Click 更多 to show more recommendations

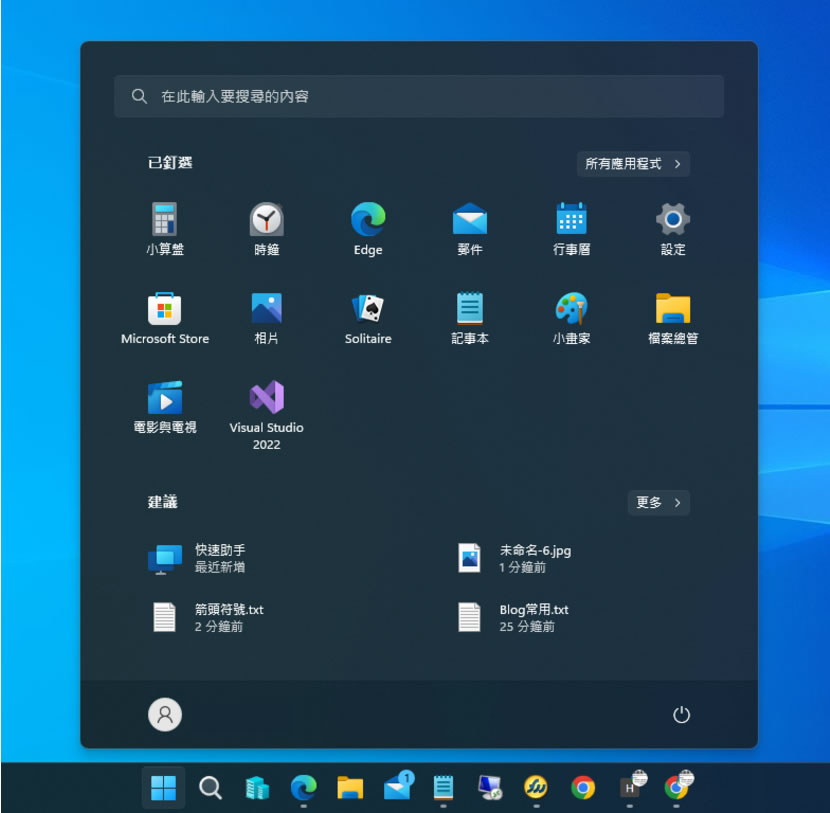coord(658,502)
